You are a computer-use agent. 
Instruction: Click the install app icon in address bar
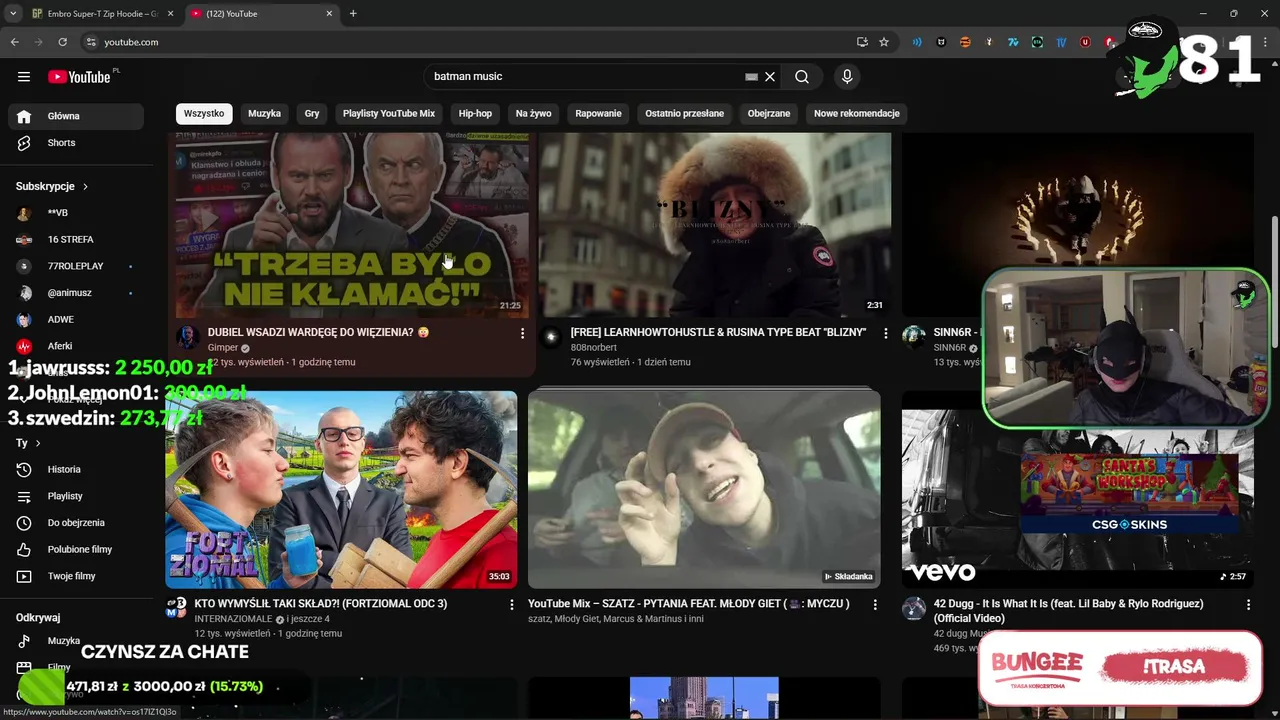[x=862, y=42]
